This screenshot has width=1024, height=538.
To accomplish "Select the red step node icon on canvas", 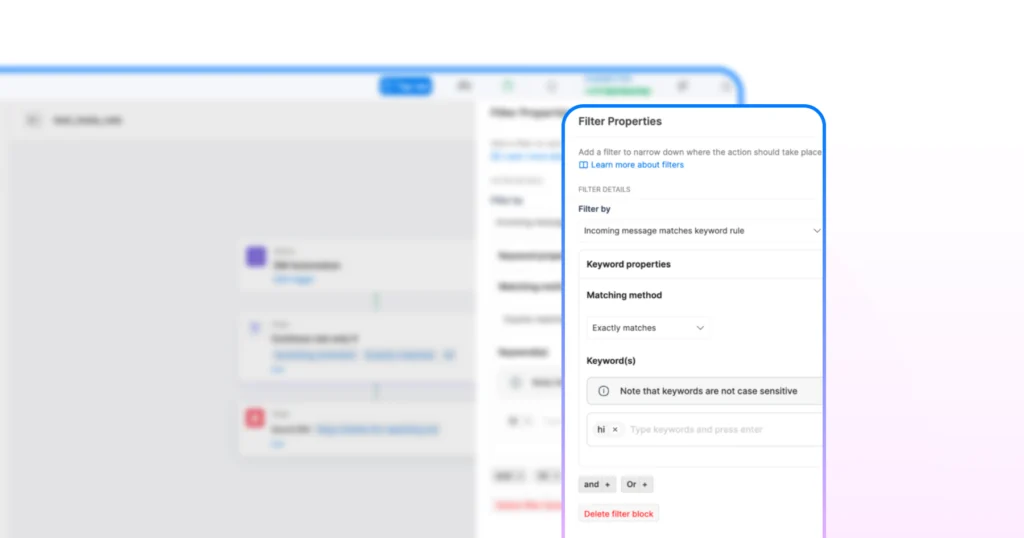I will click(255, 418).
